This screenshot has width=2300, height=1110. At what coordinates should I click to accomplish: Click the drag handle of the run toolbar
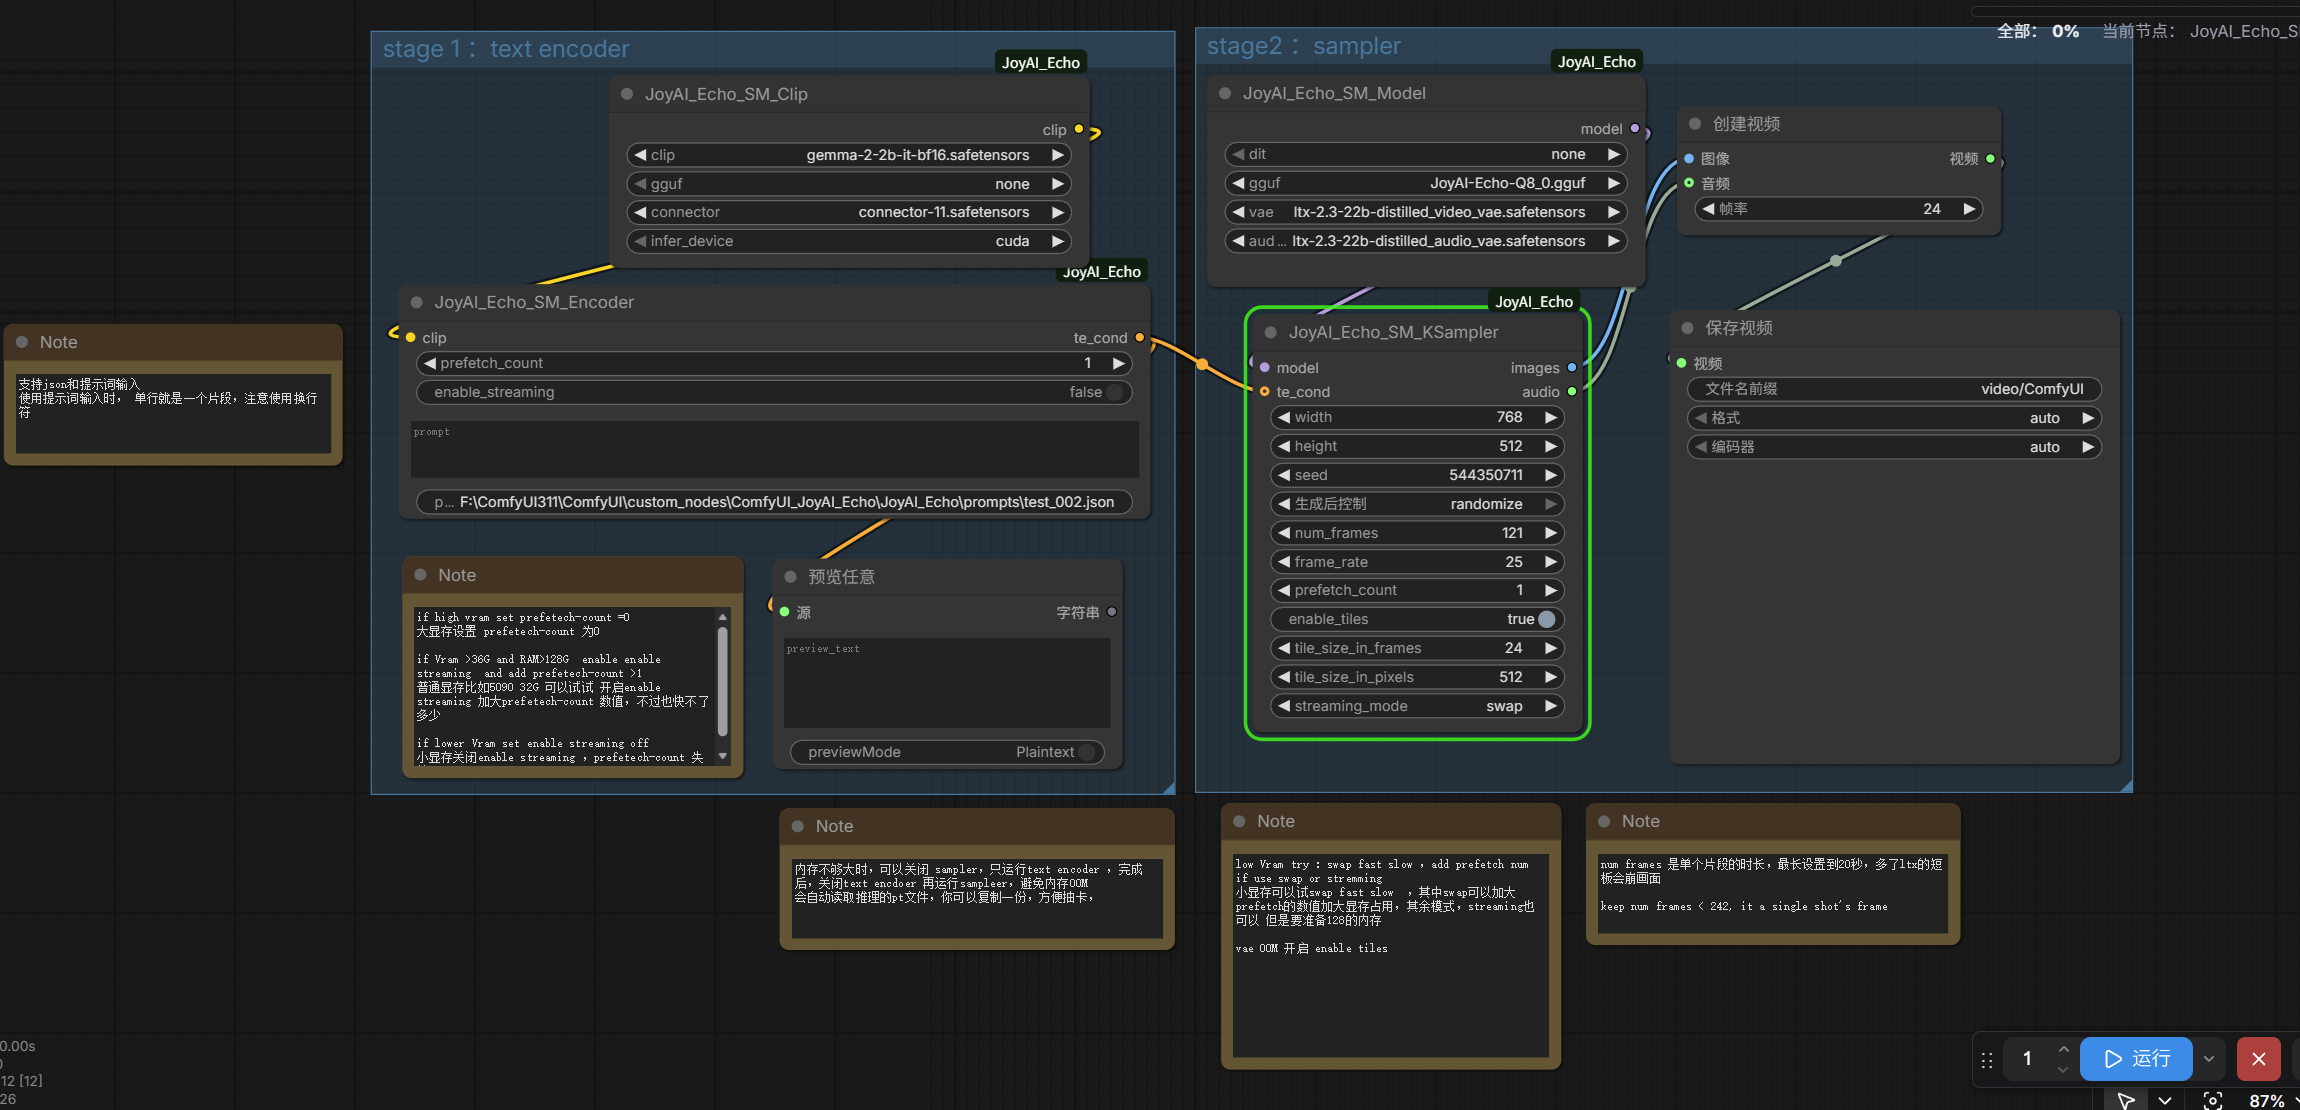tap(1987, 1059)
